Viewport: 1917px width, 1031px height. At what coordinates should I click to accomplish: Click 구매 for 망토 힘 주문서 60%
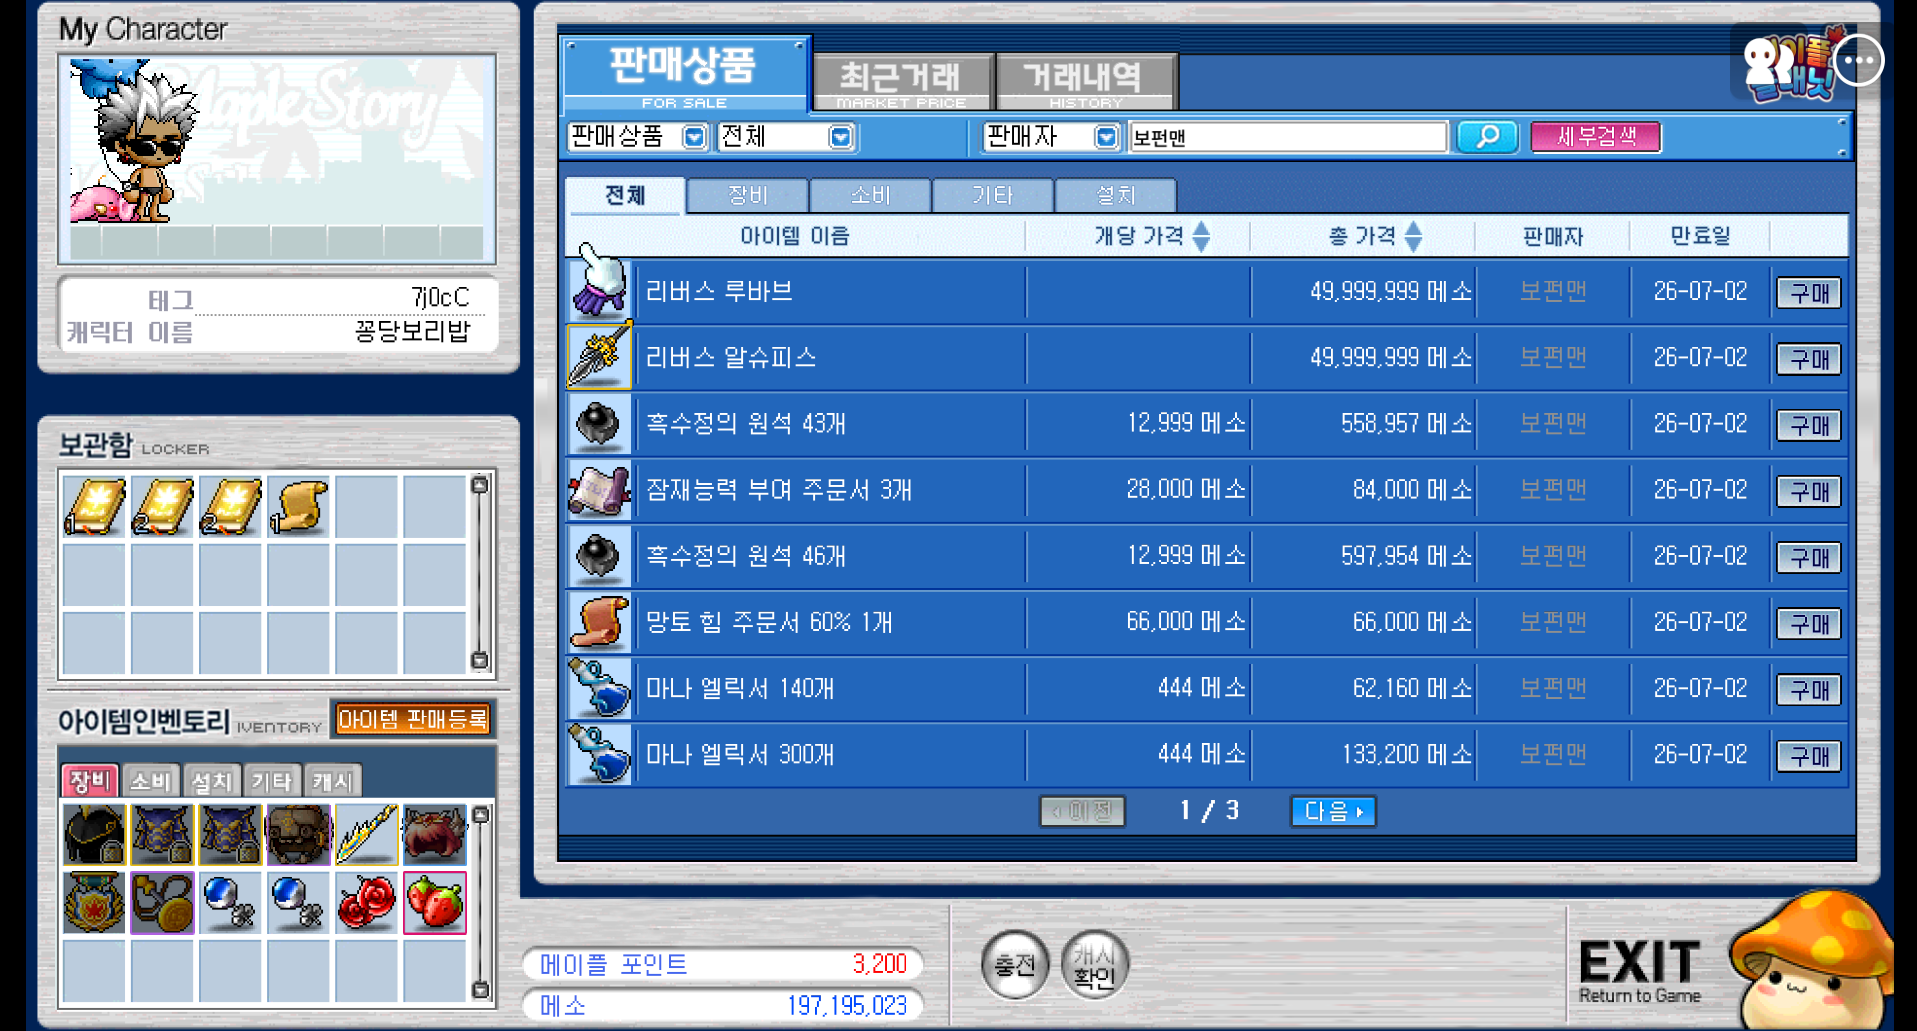tap(1809, 623)
